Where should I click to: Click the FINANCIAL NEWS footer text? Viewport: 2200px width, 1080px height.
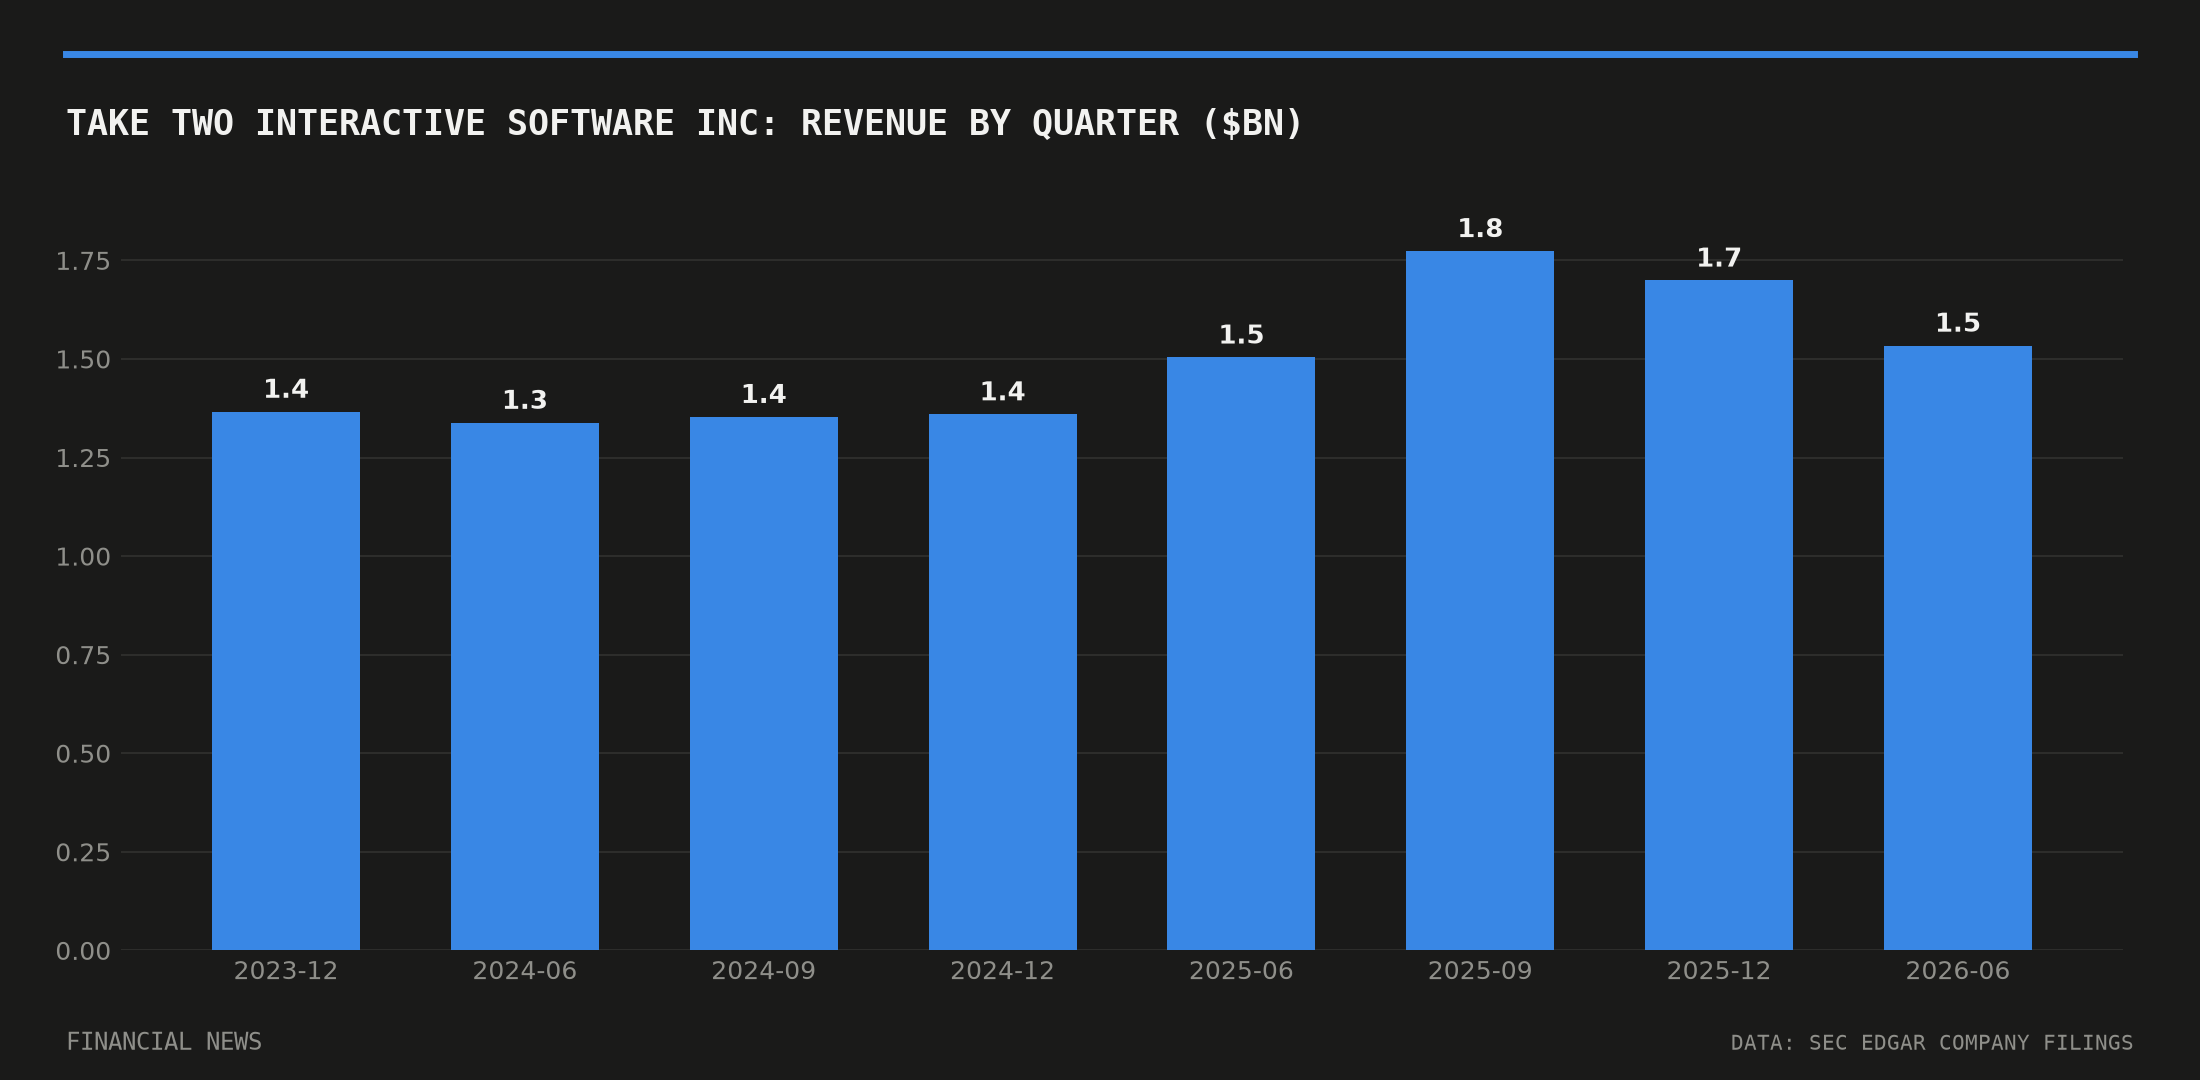point(164,1042)
